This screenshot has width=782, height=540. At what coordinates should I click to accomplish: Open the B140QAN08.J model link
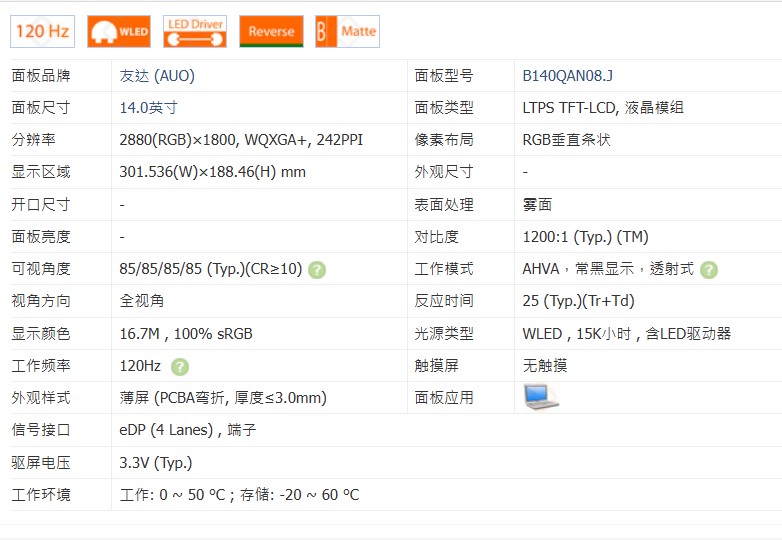(568, 76)
